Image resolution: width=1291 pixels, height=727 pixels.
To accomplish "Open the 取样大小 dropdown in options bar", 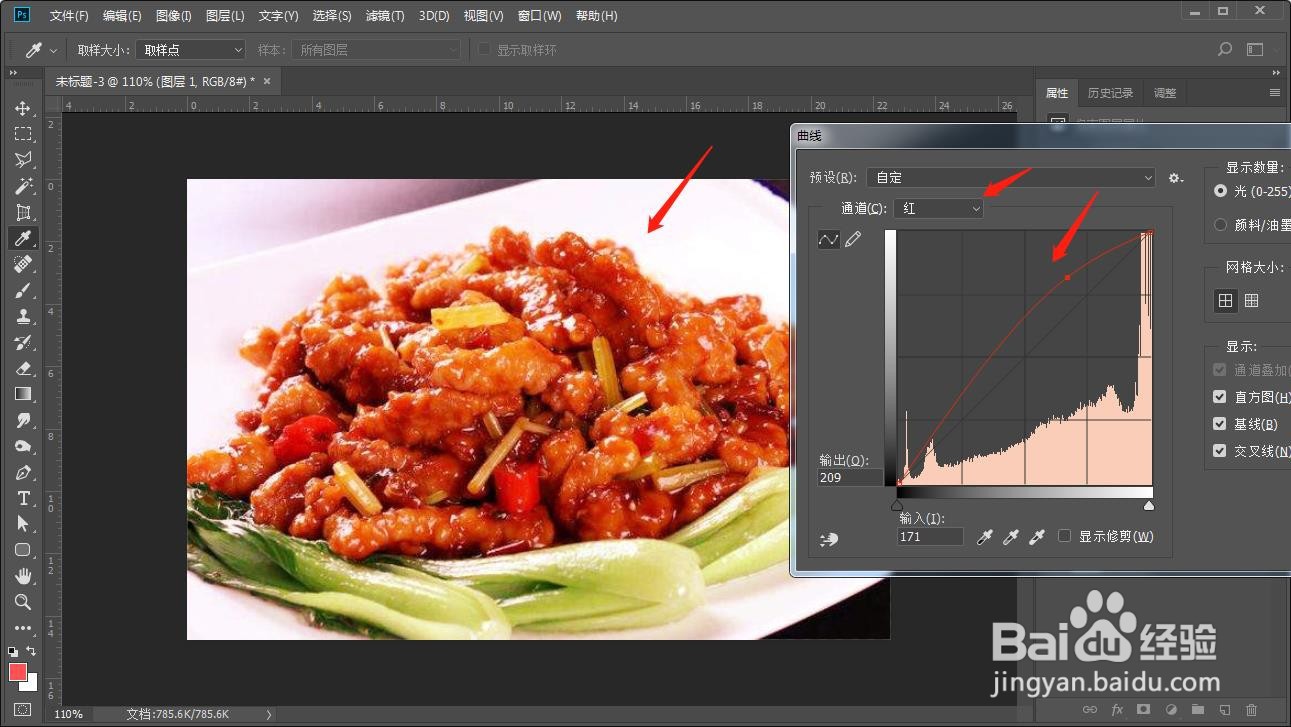I will point(190,49).
